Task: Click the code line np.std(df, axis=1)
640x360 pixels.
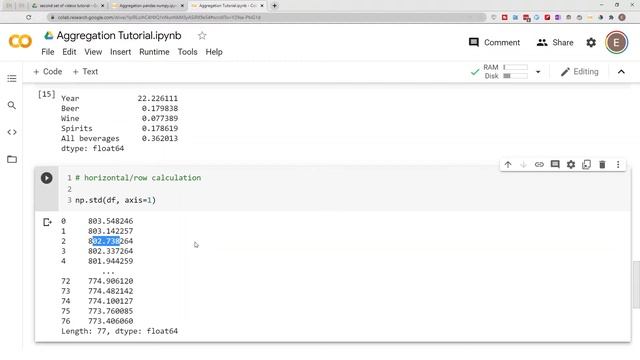Action: (116, 200)
